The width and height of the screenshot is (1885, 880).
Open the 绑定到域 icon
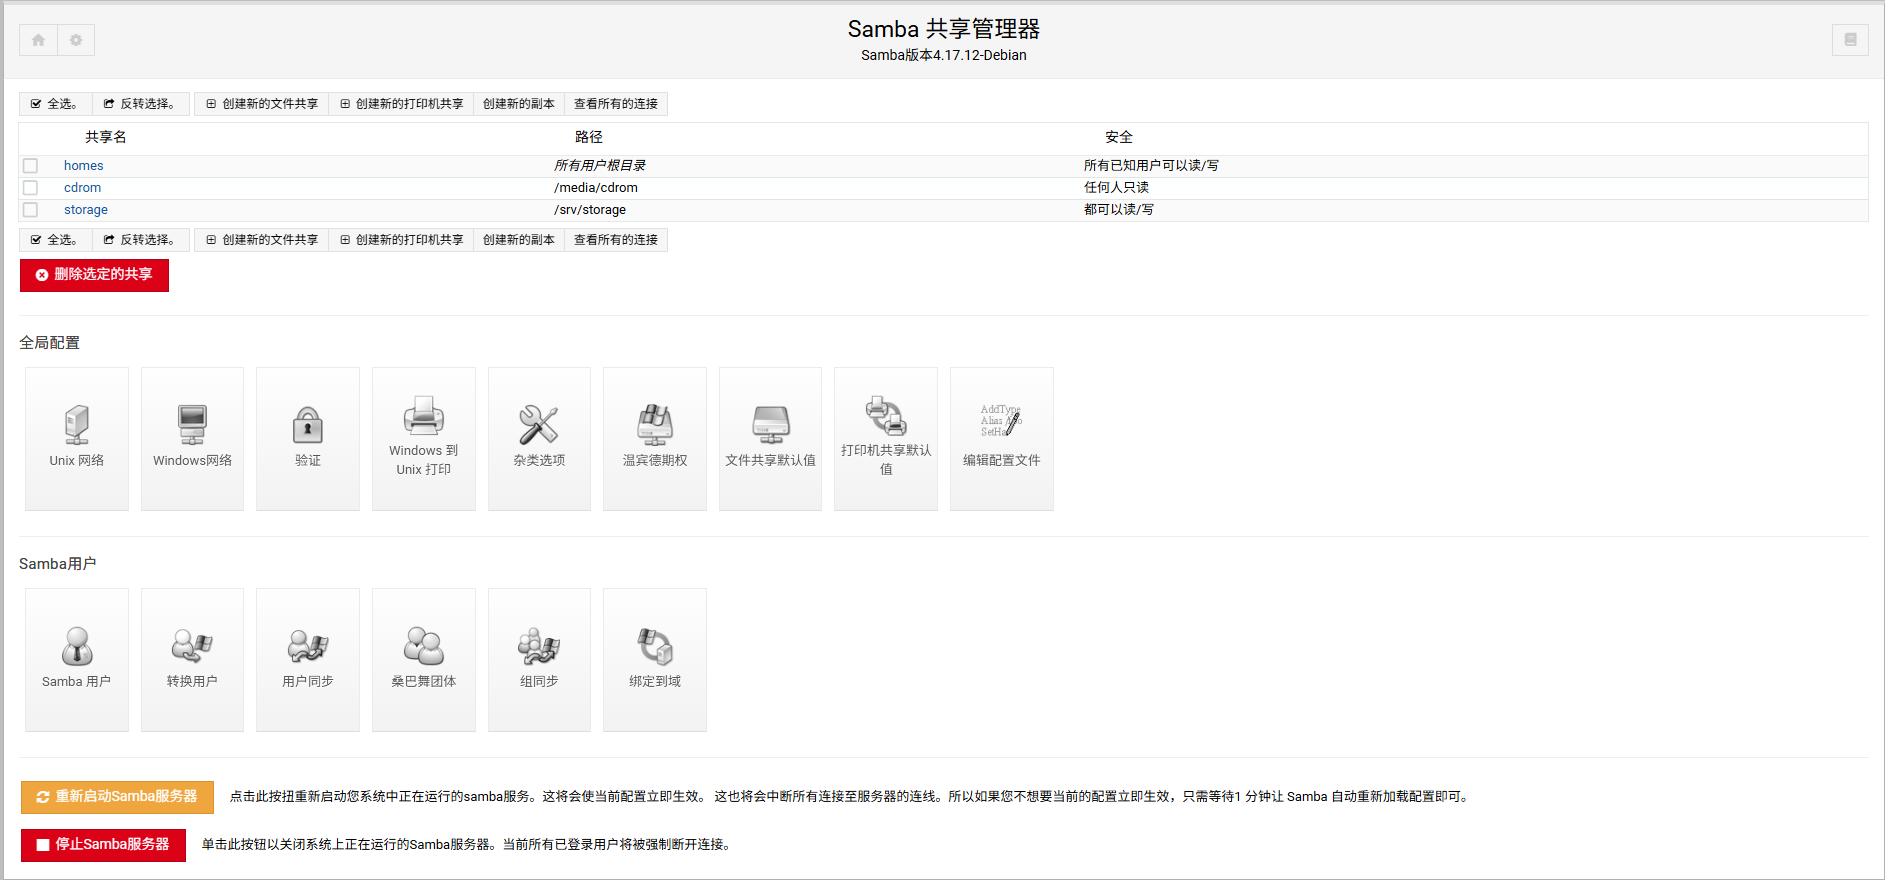point(655,660)
